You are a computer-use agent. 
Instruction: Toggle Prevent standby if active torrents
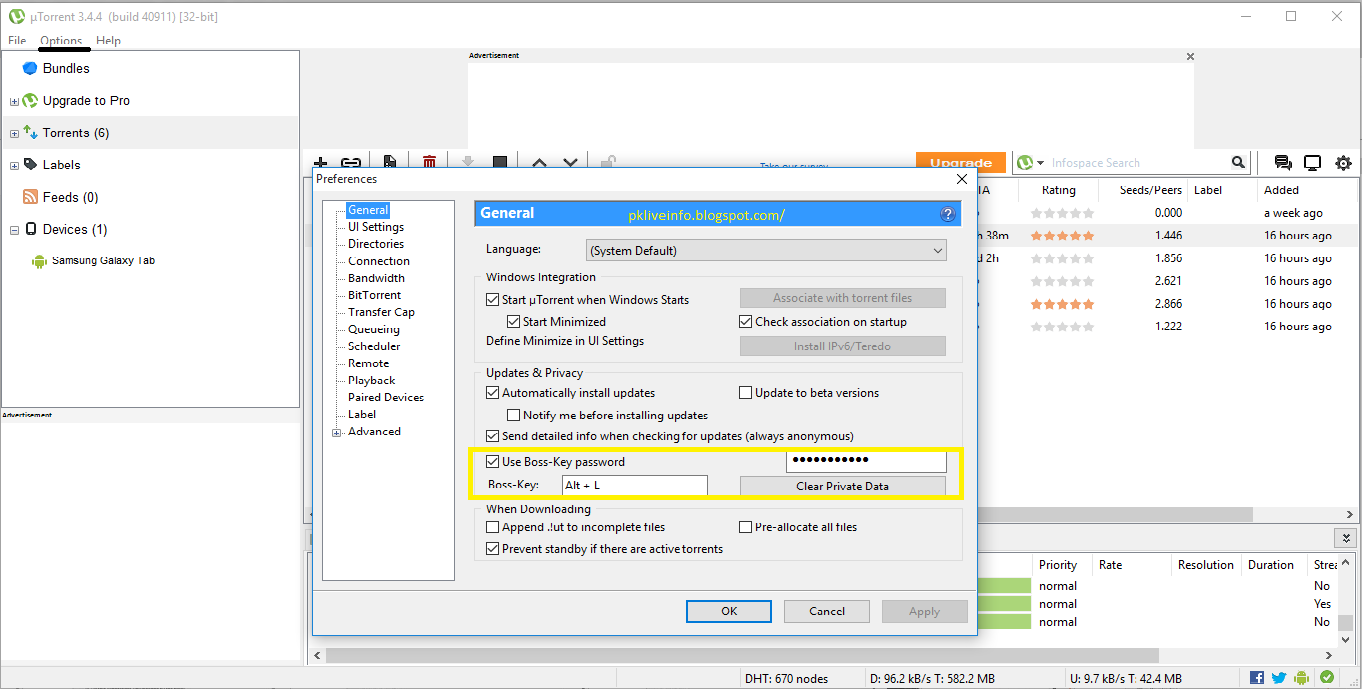pos(492,549)
